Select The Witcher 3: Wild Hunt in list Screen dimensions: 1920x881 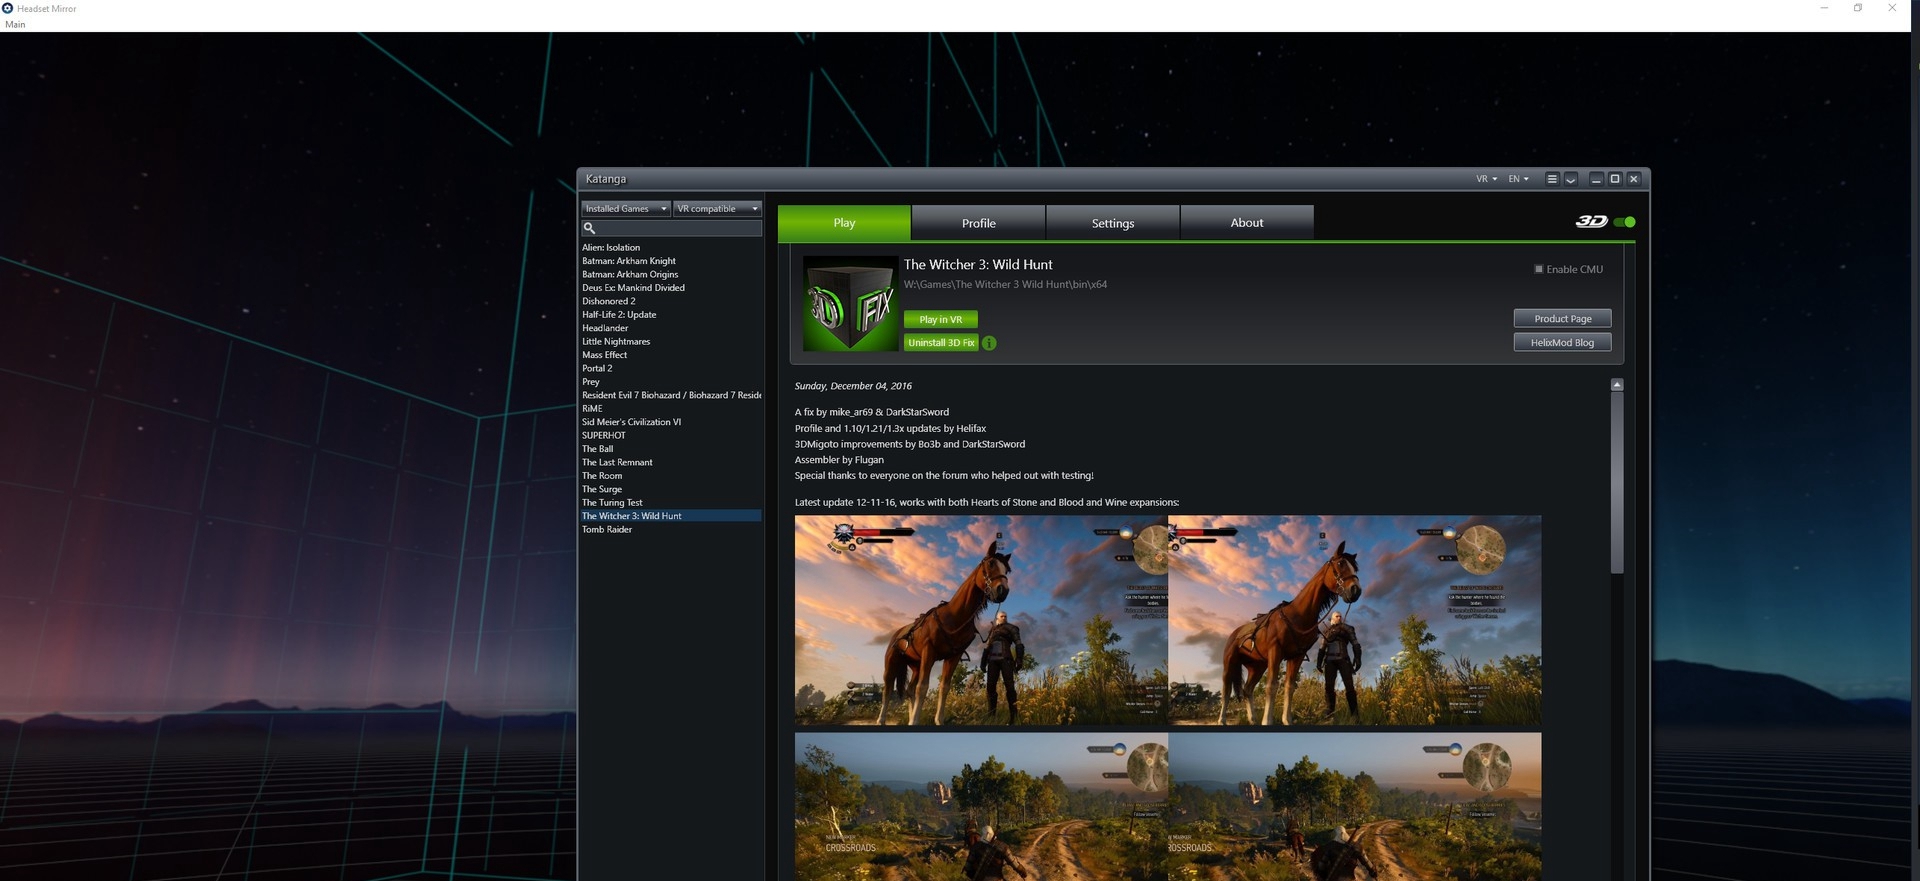pos(671,516)
